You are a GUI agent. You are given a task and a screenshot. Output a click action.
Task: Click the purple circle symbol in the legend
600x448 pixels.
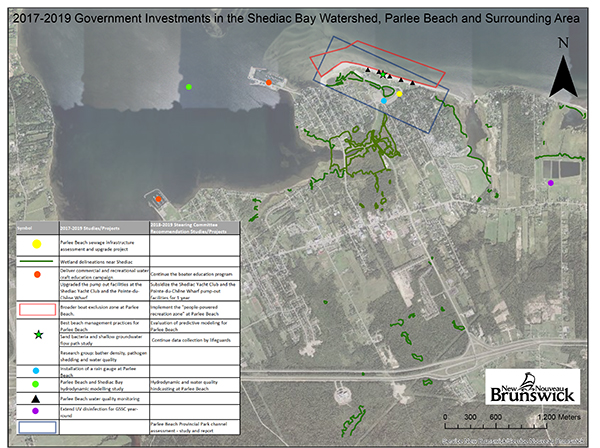[x=36, y=410]
